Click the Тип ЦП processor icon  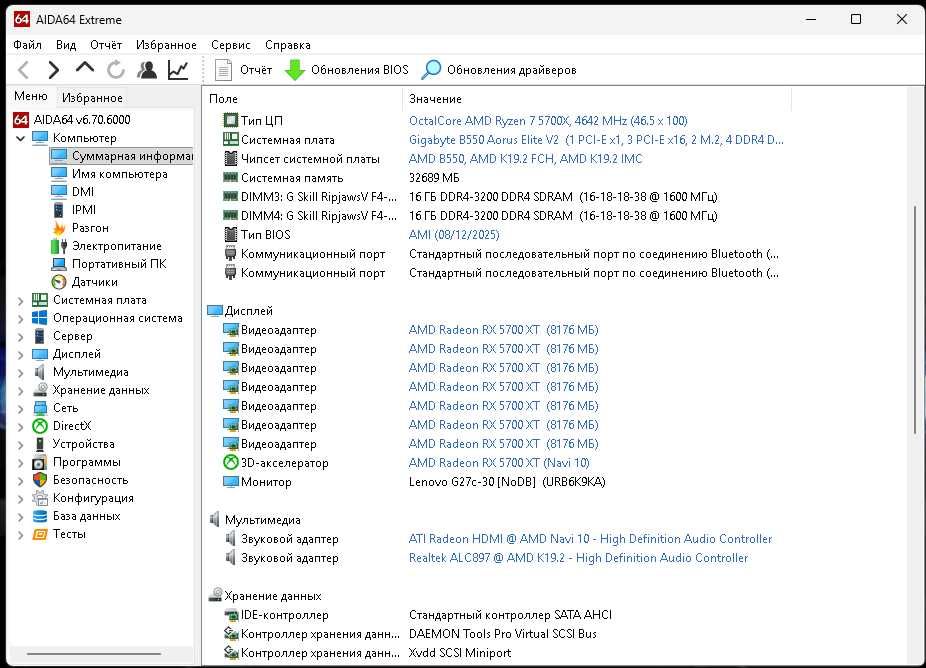230,120
